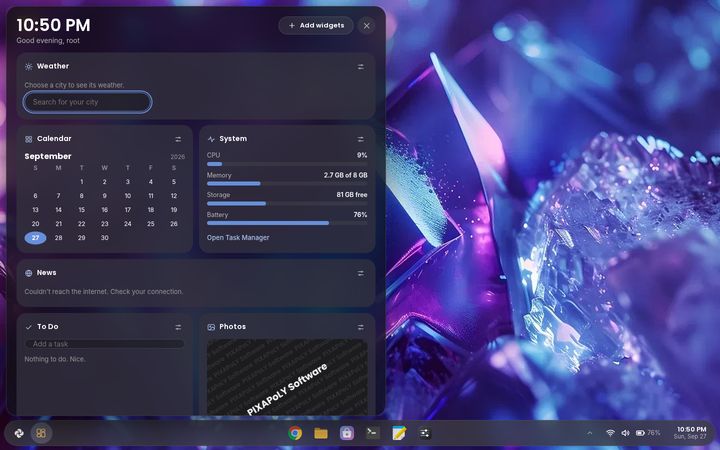
Task: Select September 19 in calendar
Action: 174,210
